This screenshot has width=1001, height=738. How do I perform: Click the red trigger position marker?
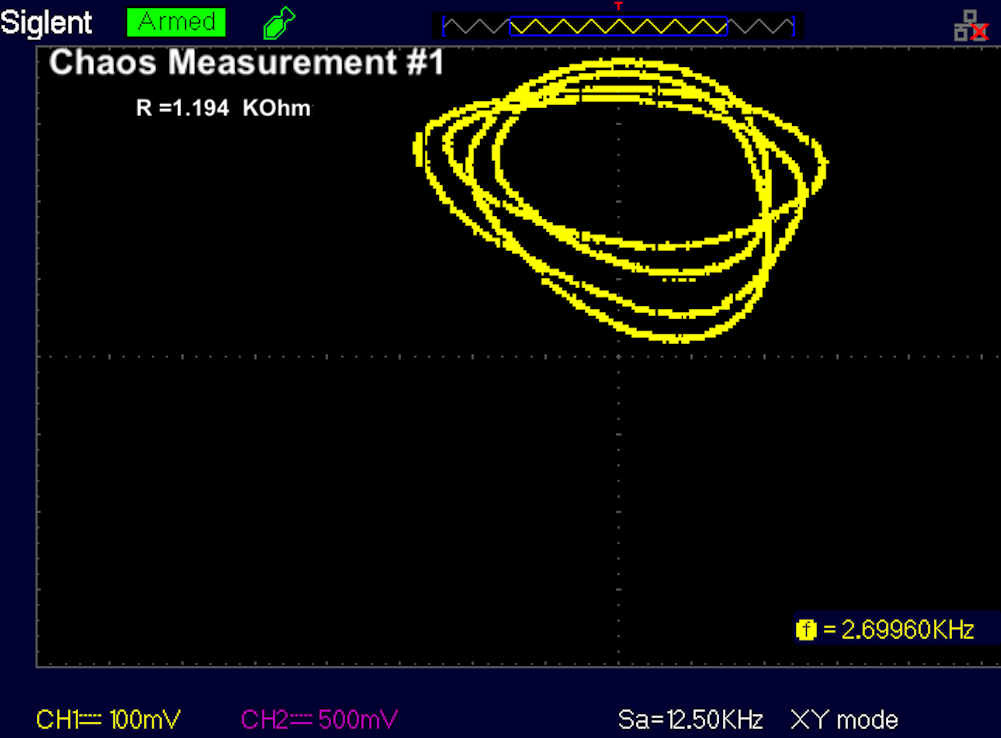pos(616,8)
